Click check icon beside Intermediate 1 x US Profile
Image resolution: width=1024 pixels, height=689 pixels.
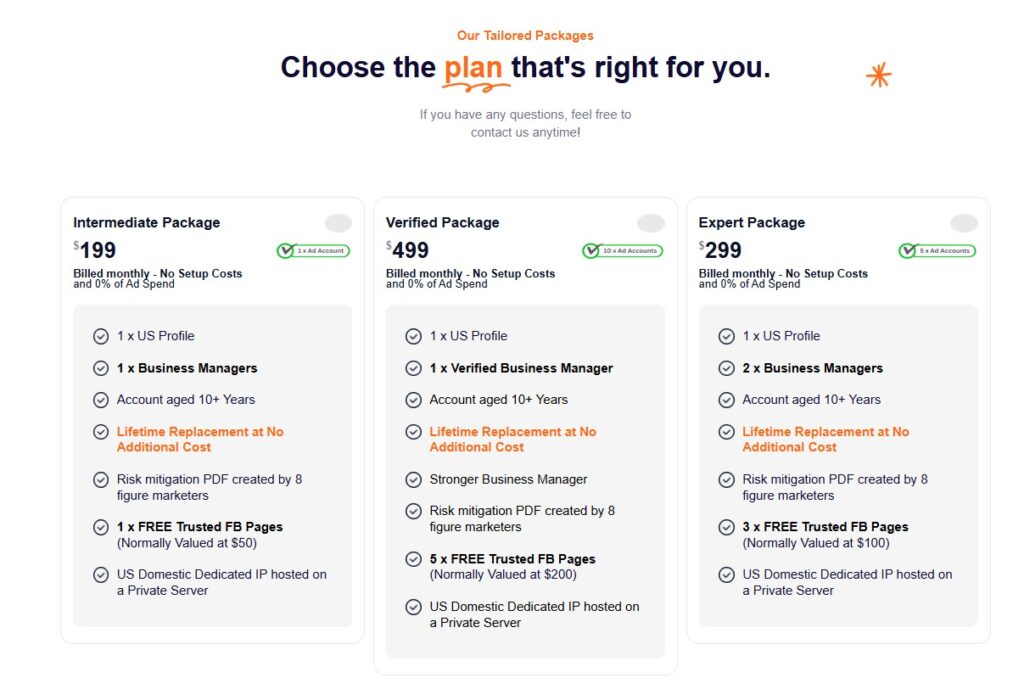(x=101, y=336)
